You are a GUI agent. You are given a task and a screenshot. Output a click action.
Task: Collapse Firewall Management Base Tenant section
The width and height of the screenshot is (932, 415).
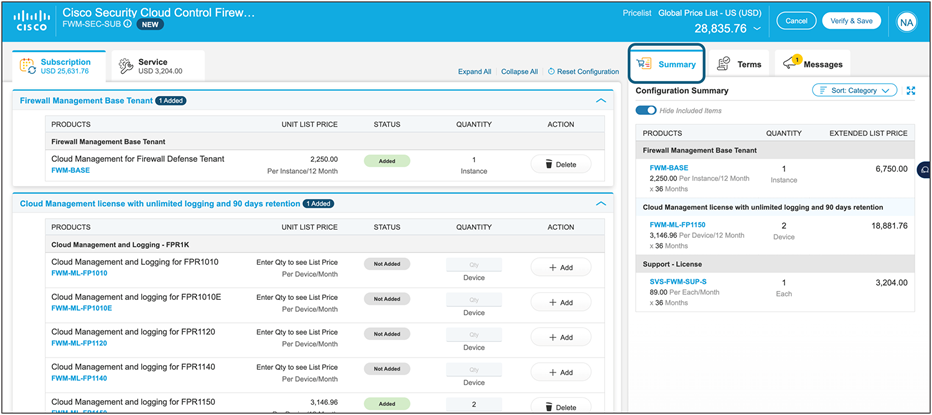click(x=601, y=101)
